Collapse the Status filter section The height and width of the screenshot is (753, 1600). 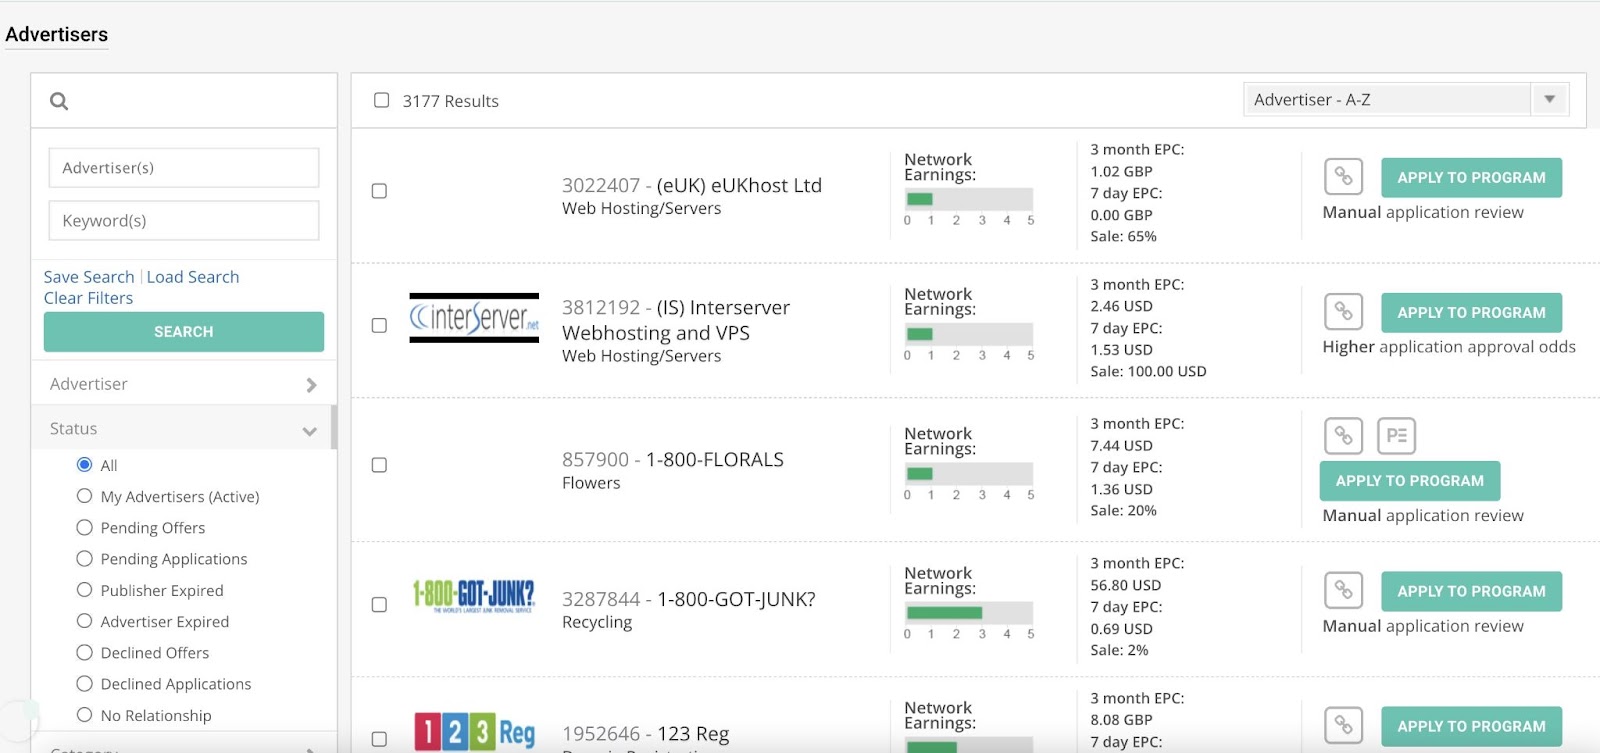(183, 428)
